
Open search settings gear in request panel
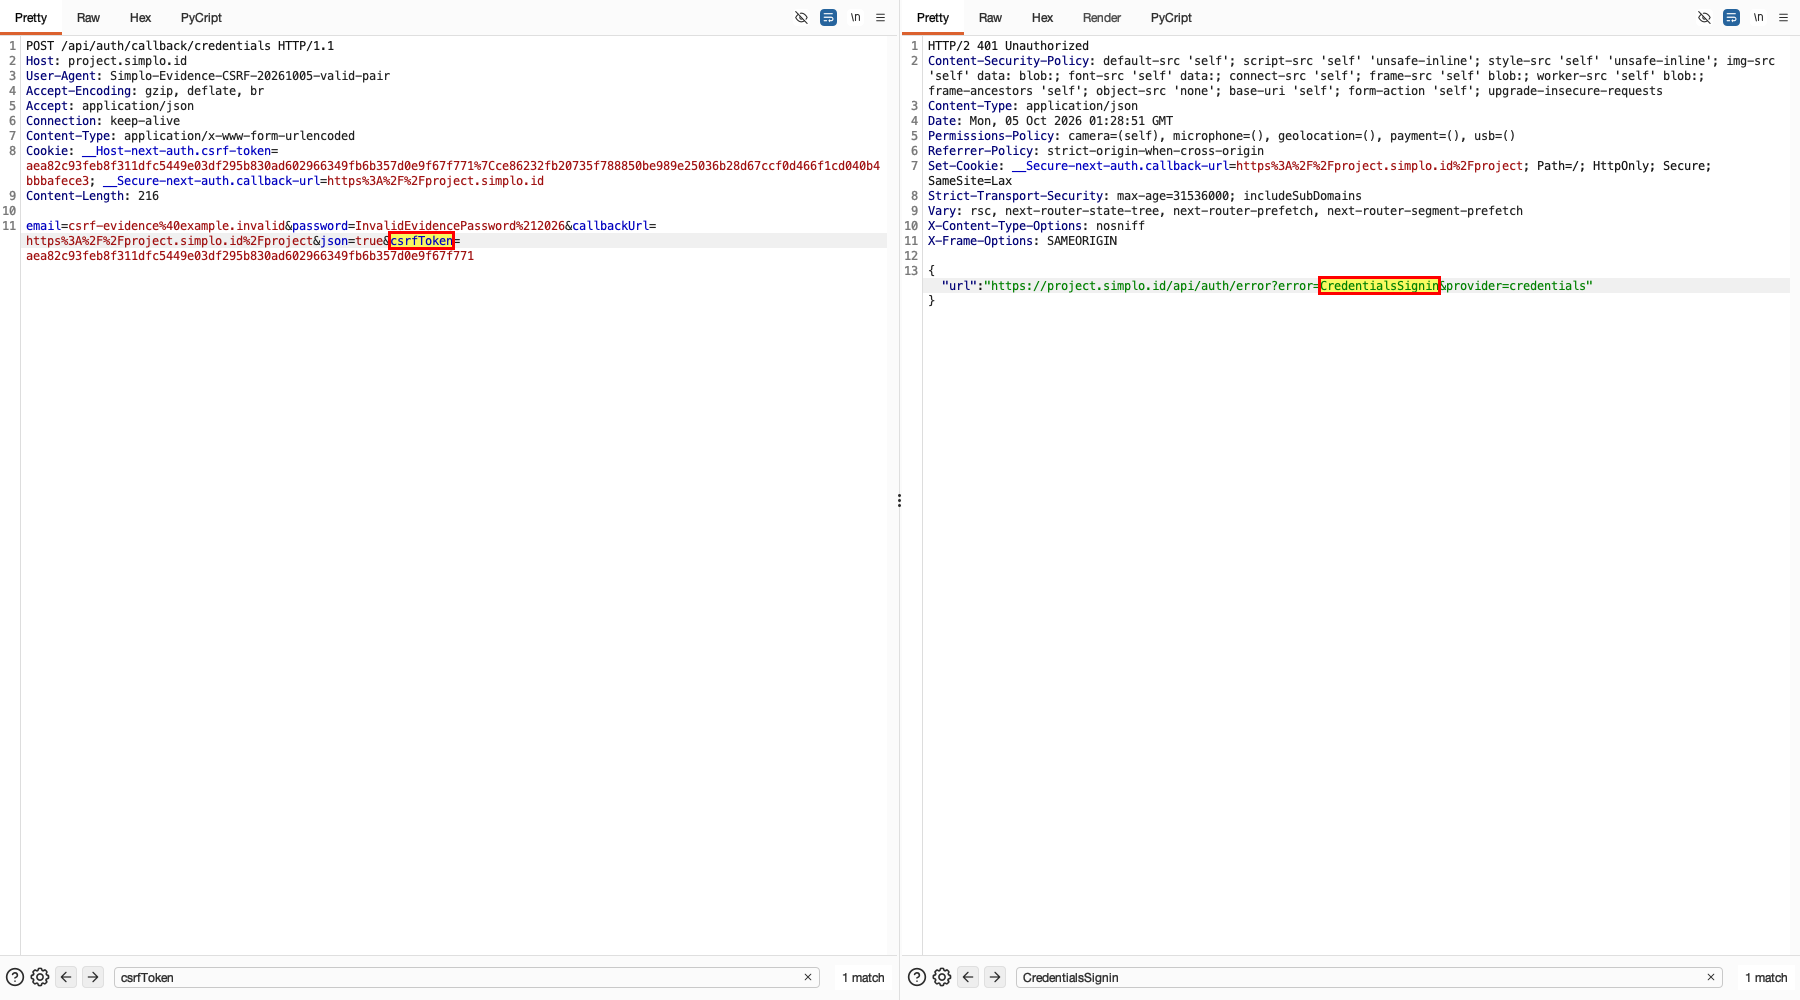[x=40, y=977]
